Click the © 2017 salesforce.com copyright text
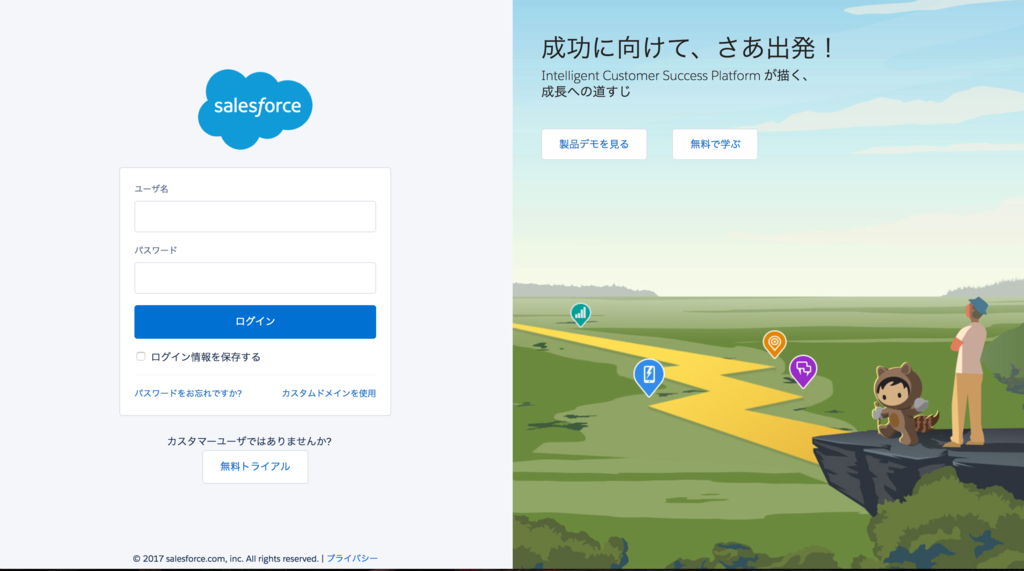The image size is (1024, 571). (x=225, y=559)
